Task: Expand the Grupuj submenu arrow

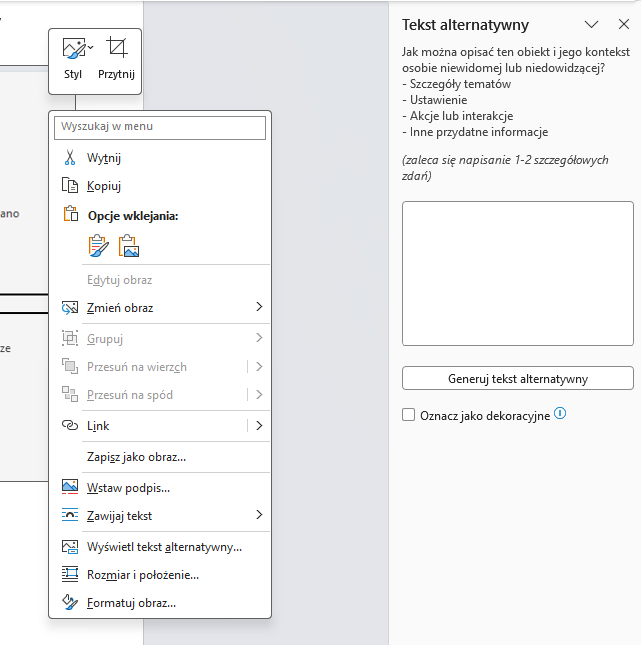Action: (259, 338)
